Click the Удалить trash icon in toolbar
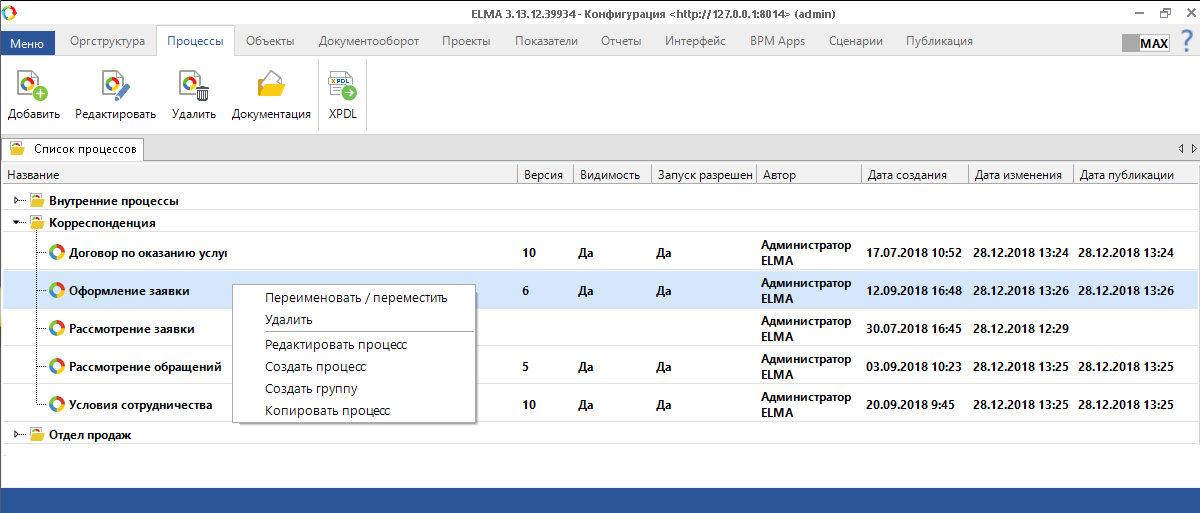Viewport: 1200px width, 513px height. point(193,88)
